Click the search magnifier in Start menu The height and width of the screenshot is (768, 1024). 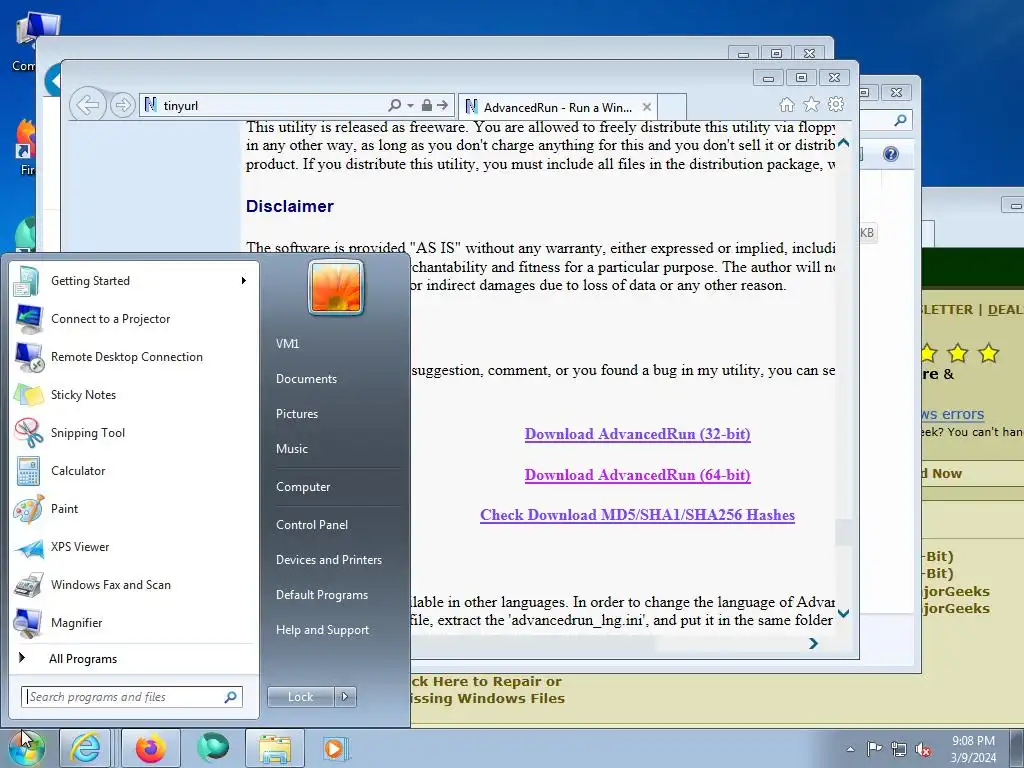[231, 697]
